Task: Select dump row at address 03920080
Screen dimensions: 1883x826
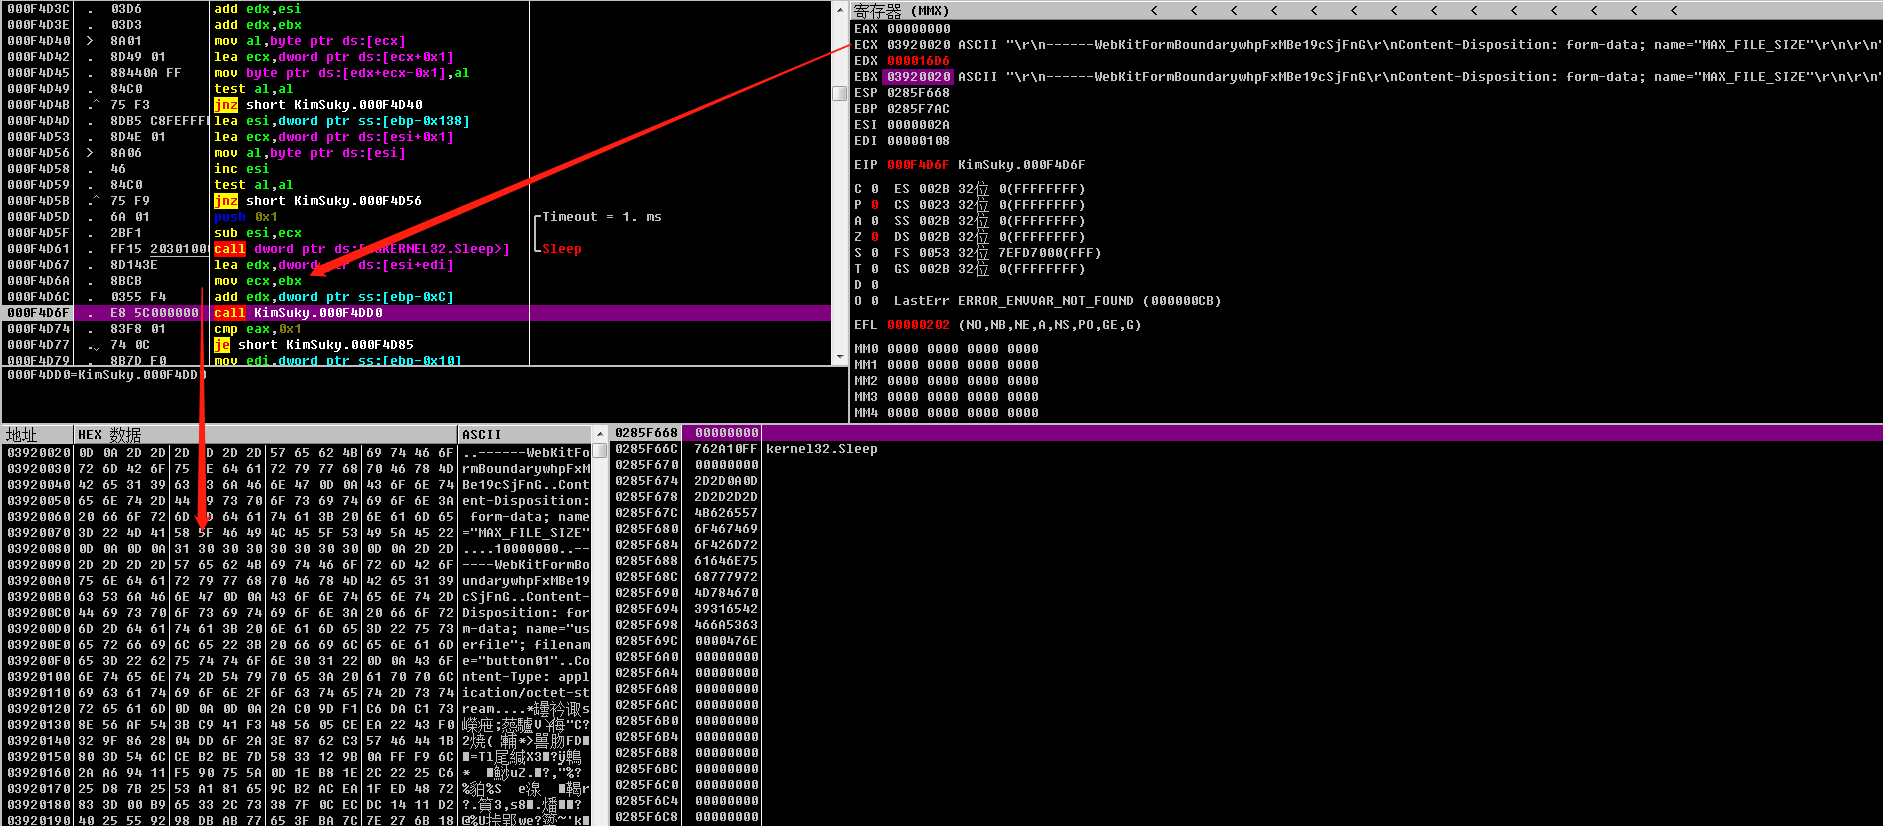Action: [x=298, y=549]
